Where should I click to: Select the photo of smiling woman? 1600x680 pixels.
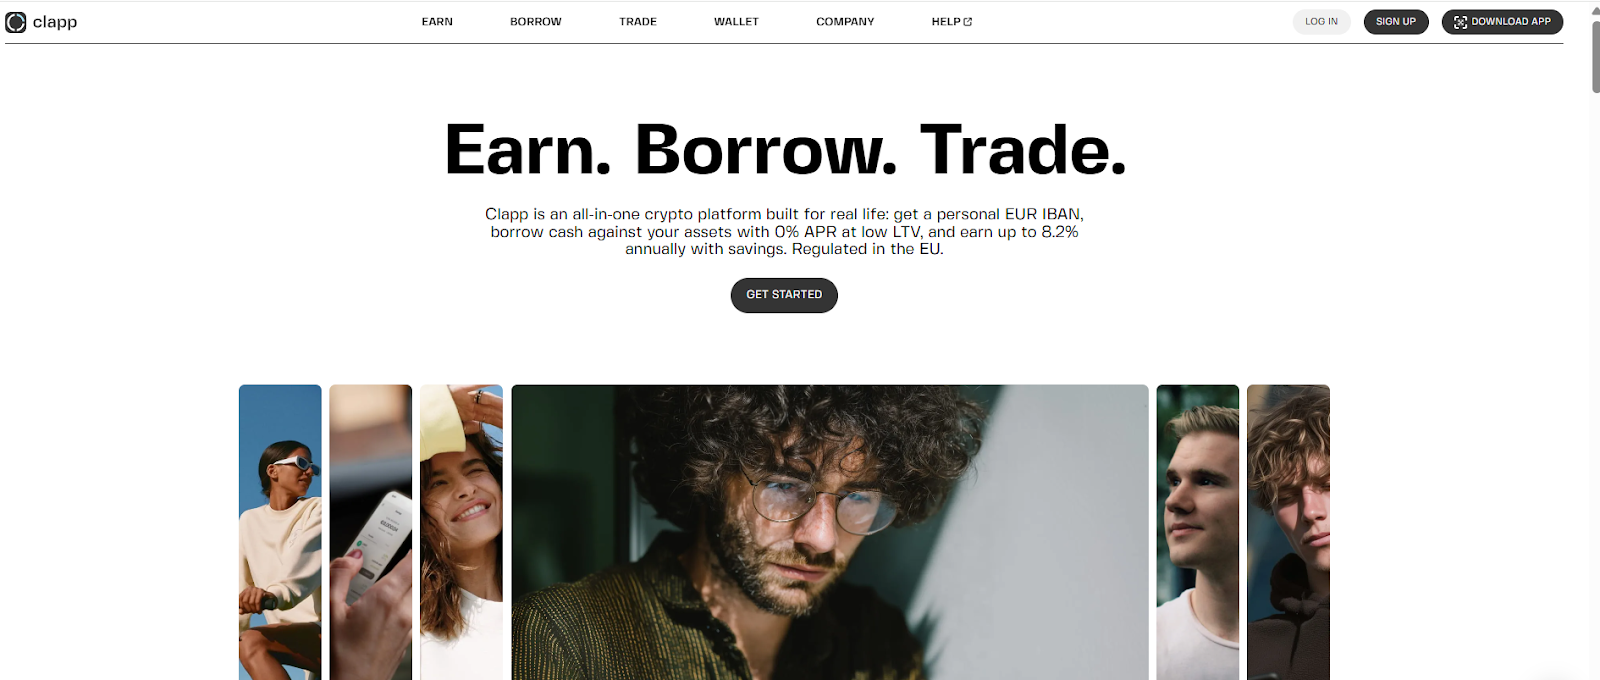(x=461, y=532)
